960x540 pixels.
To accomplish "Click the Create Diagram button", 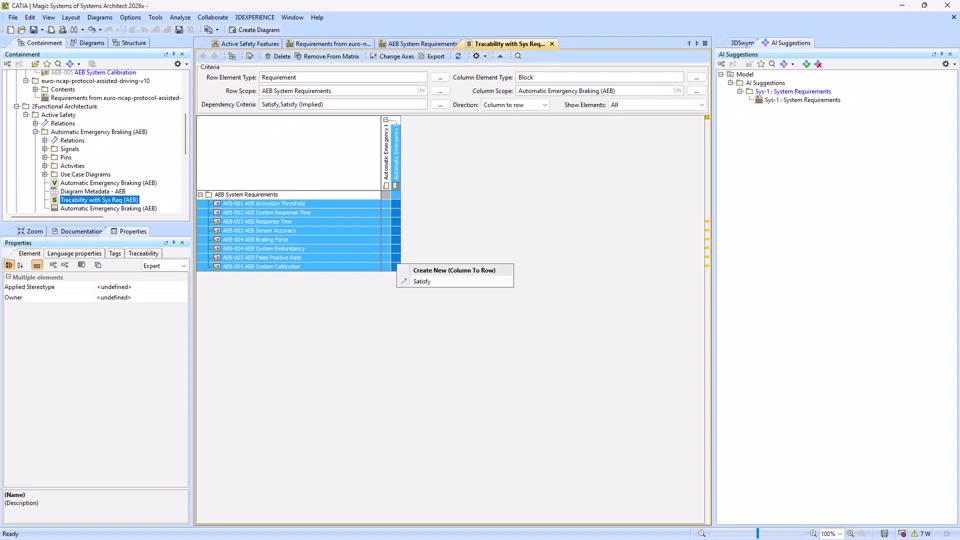I will [254, 29].
